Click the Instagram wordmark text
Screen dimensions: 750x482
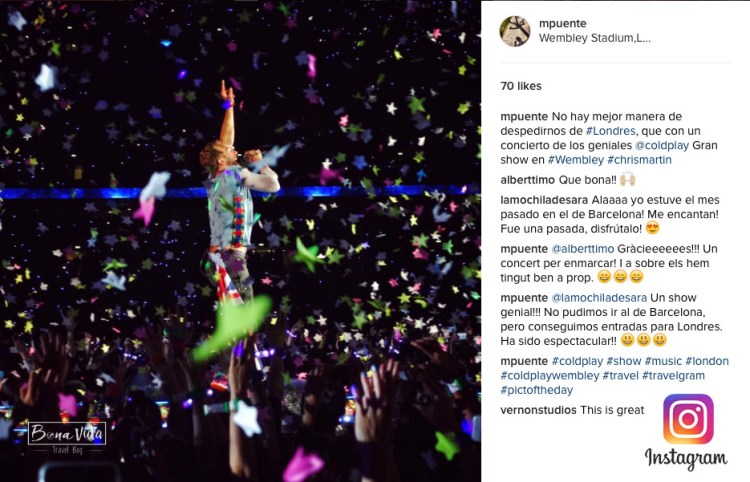pyautogui.click(x=686, y=459)
